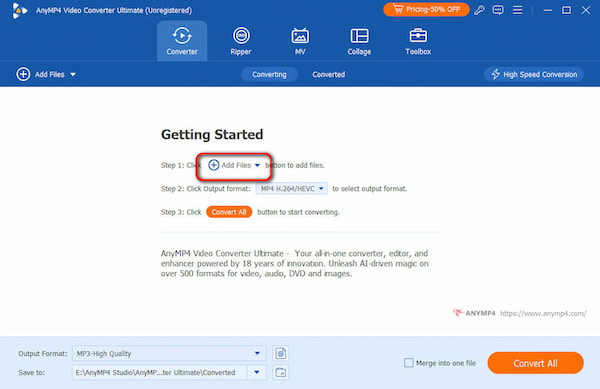The width and height of the screenshot is (600, 389).
Task: Open the MP4 H.264/HEVC format dropdown
Action: pyautogui.click(x=292, y=189)
